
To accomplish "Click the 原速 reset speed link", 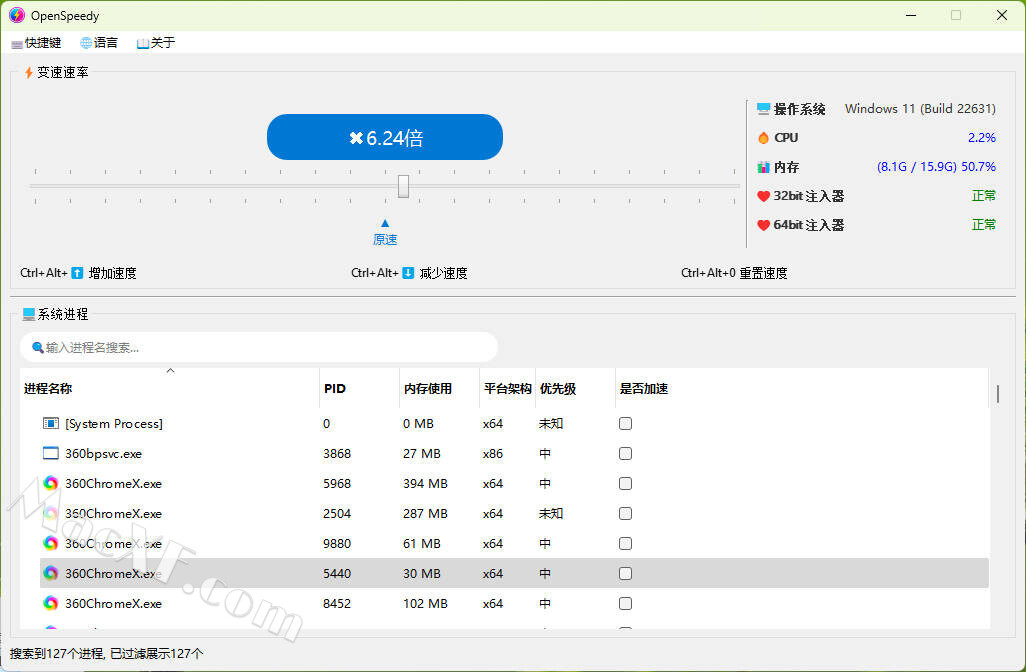I will point(385,239).
